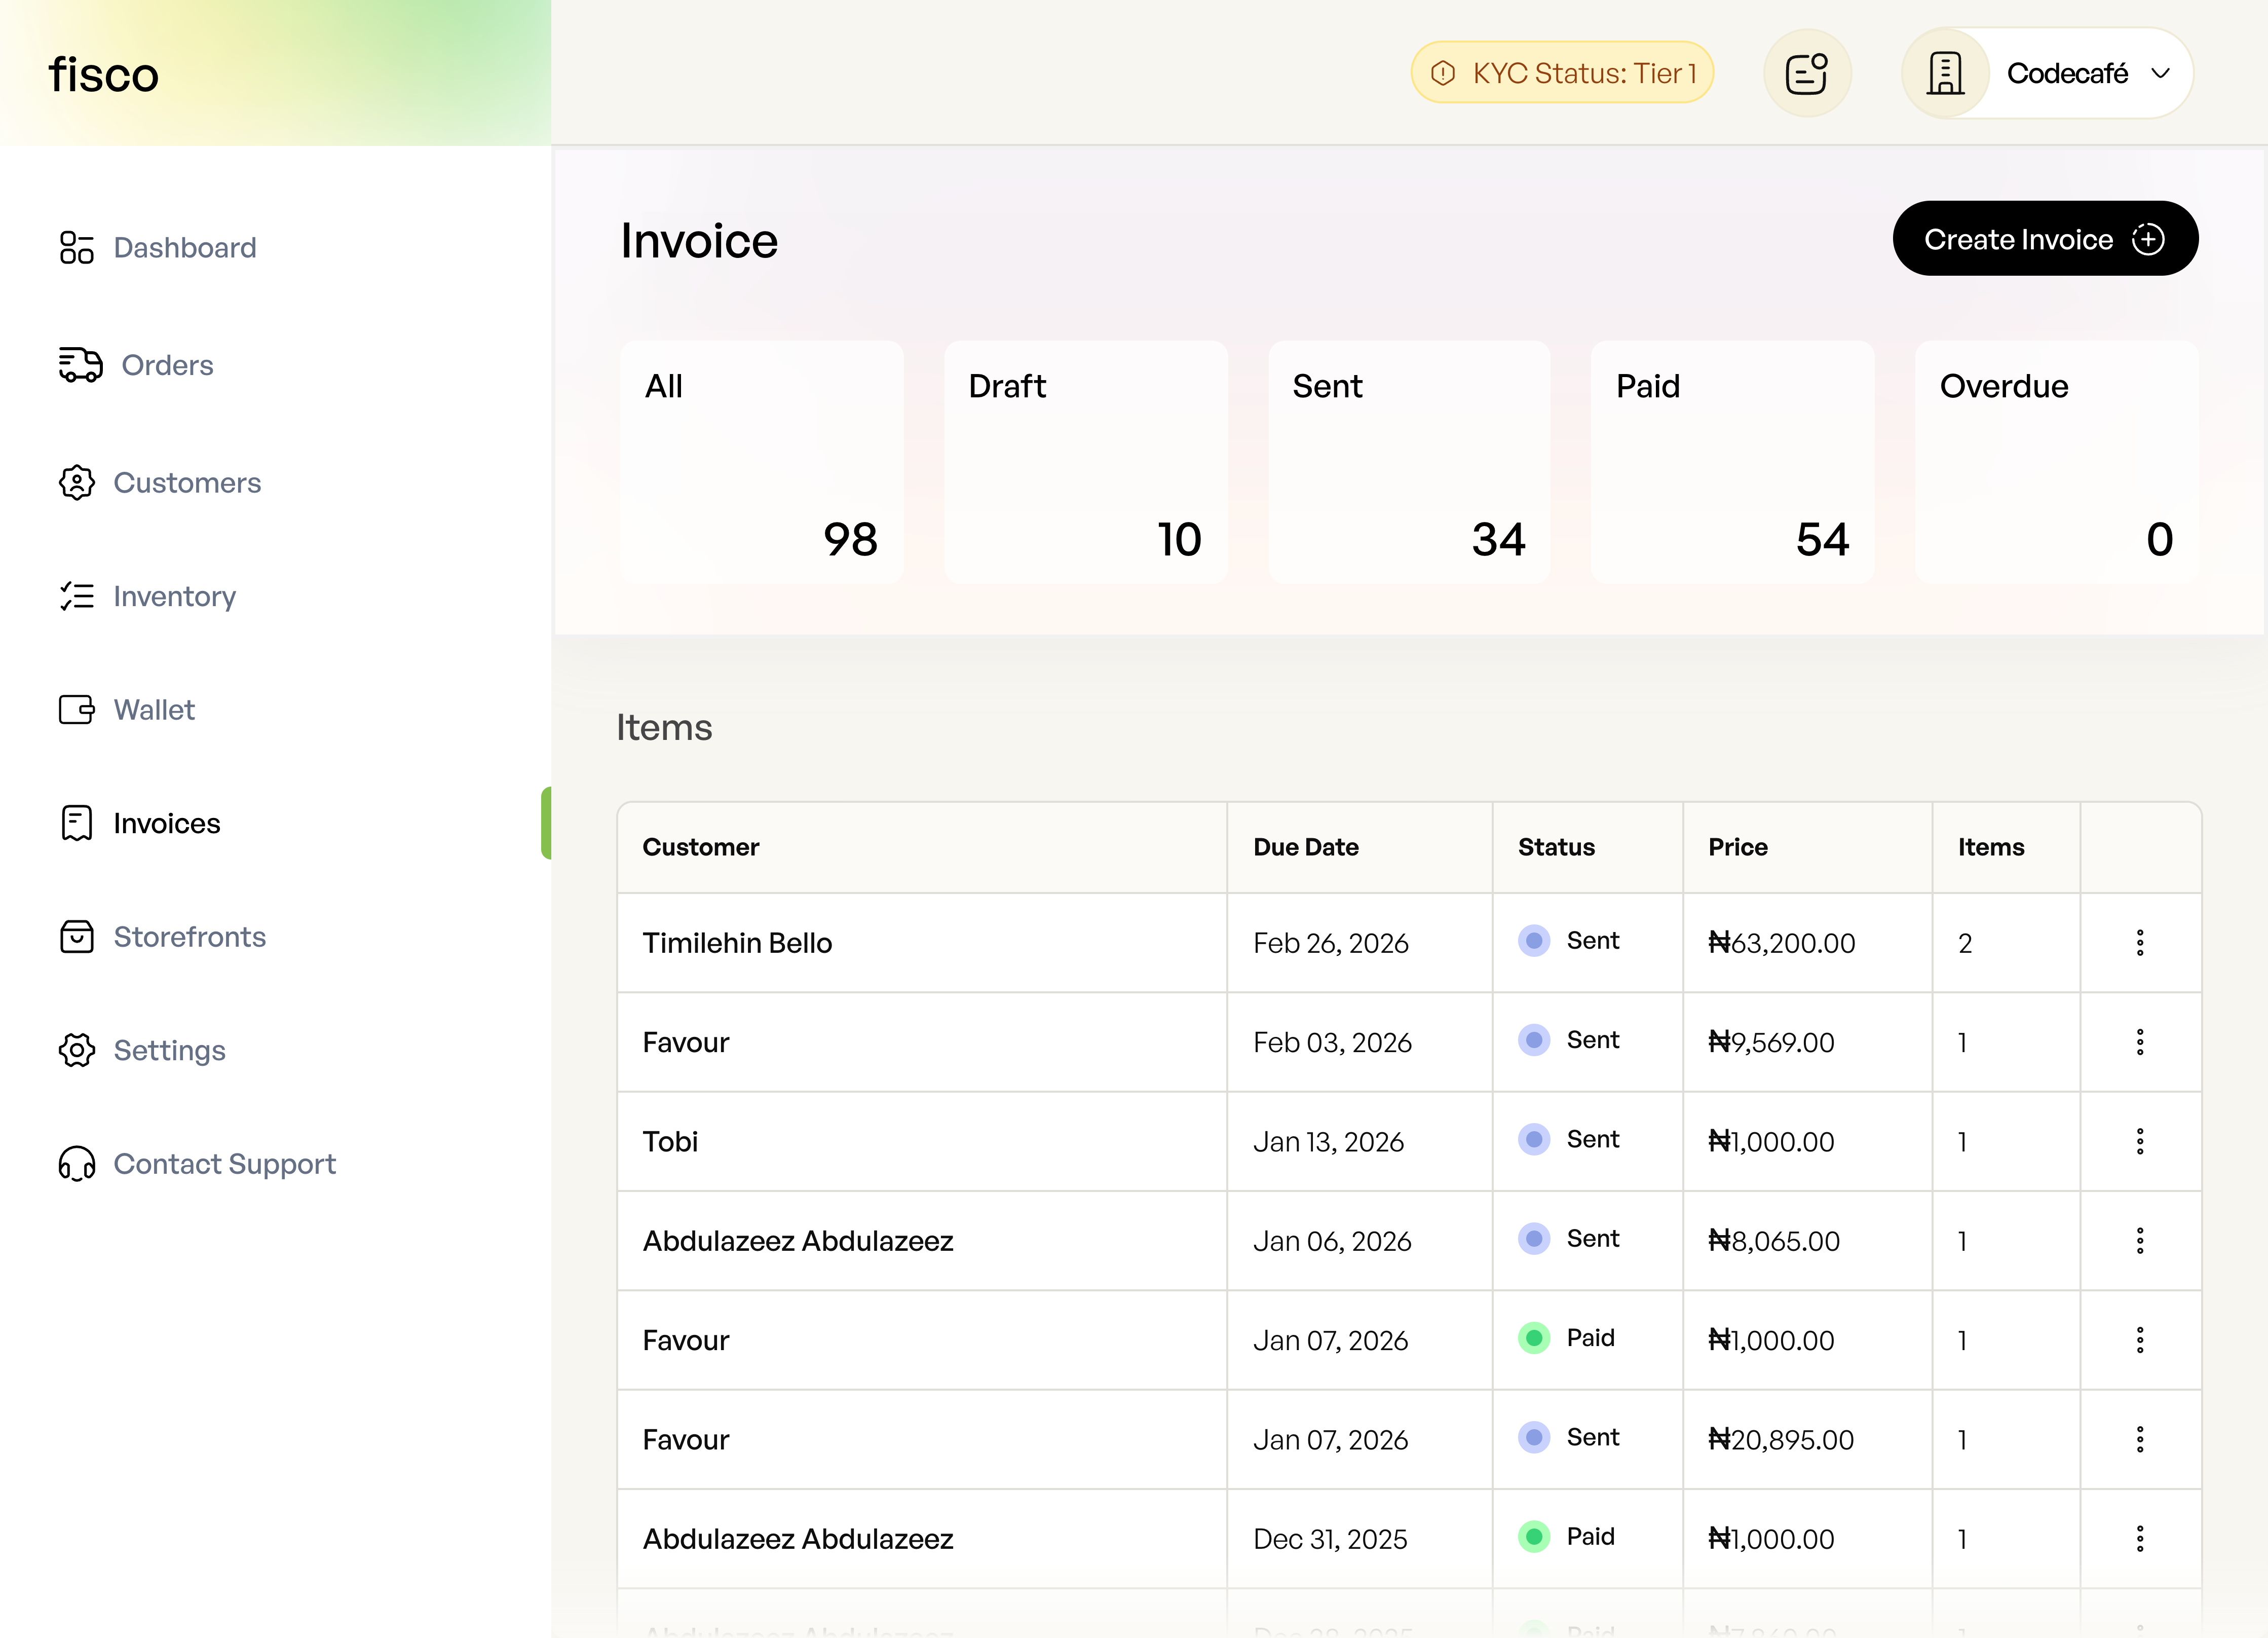
Task: Click the Orders truck icon
Action: 80,365
